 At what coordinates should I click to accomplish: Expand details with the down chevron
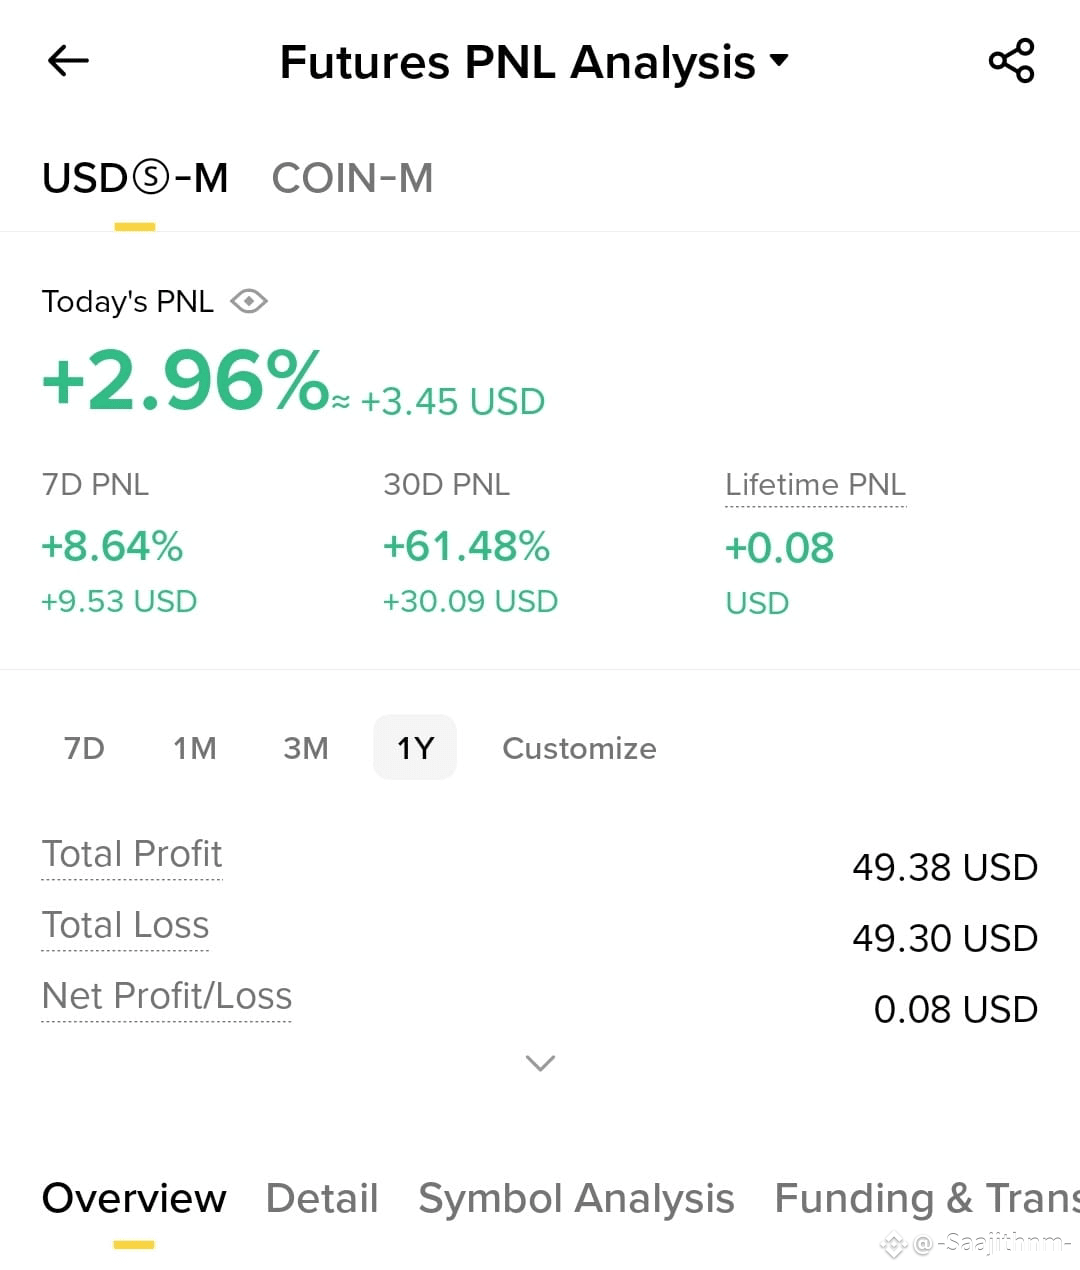coord(540,1063)
